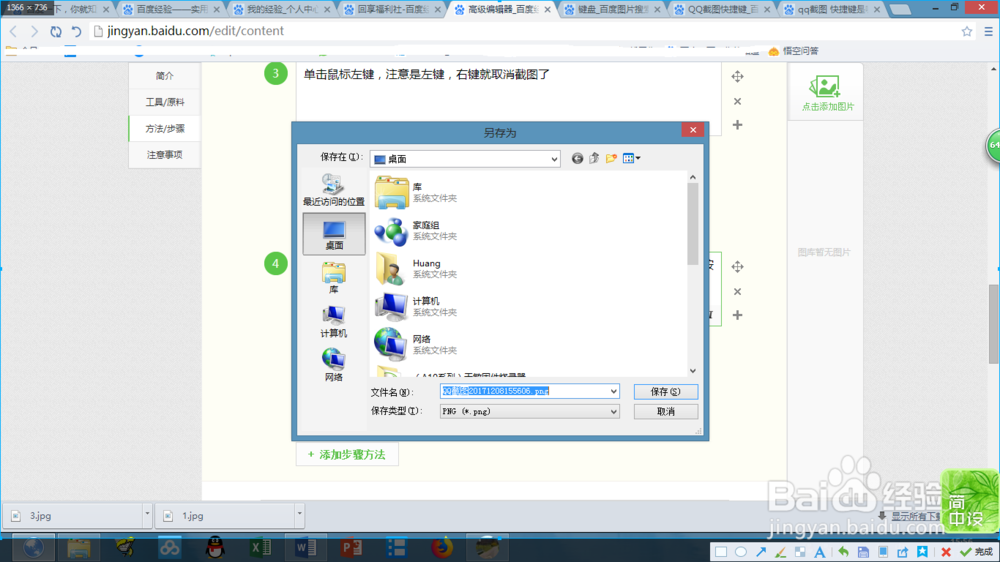Bookmark the page with the star icon
Viewport: 1000px width, 562px height.
pos(967,31)
